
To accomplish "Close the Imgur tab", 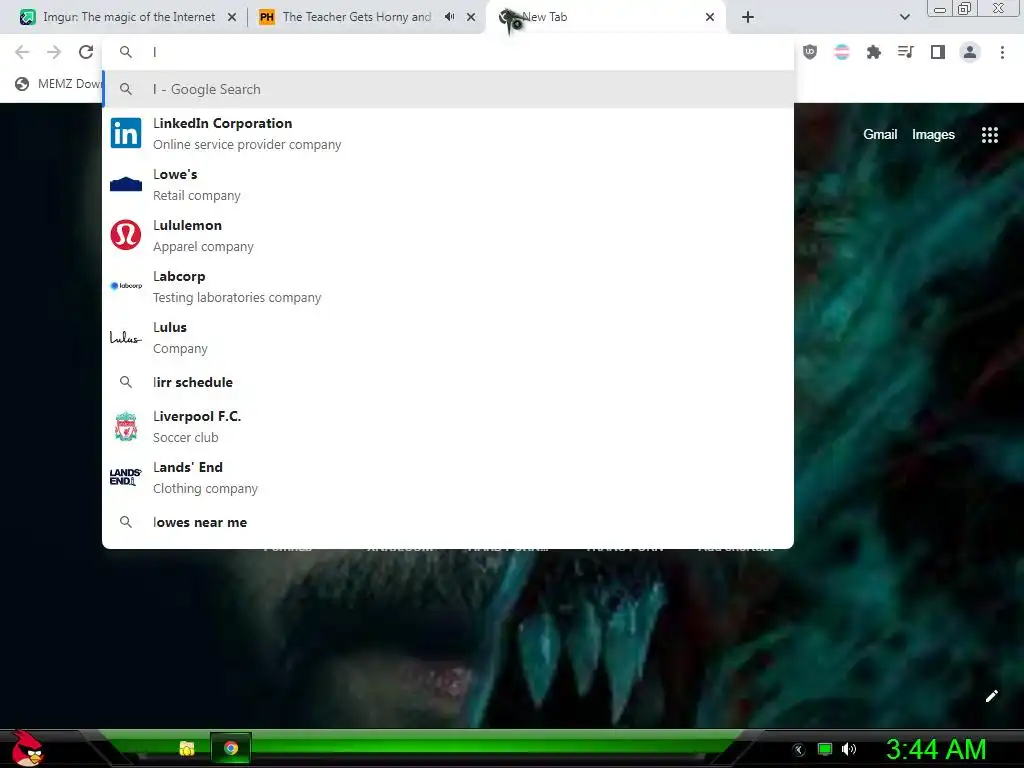I will (x=232, y=17).
